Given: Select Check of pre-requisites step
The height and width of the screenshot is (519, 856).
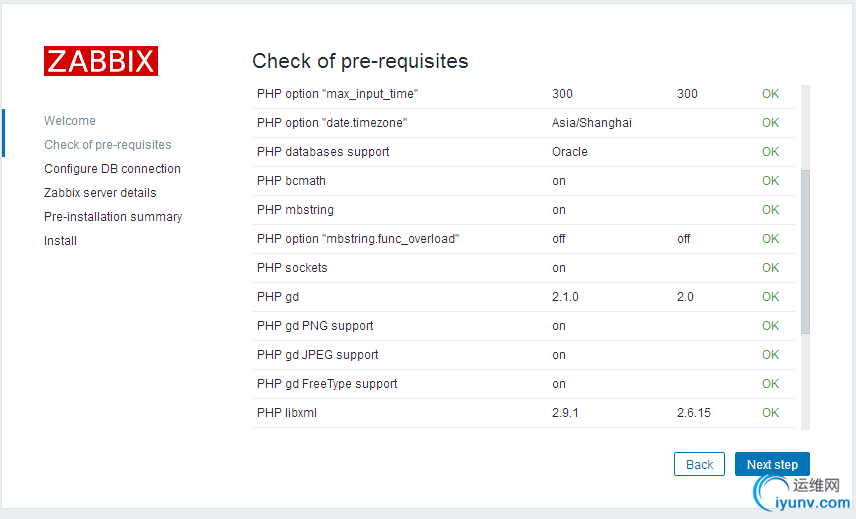Looking at the screenshot, I should click(x=108, y=145).
